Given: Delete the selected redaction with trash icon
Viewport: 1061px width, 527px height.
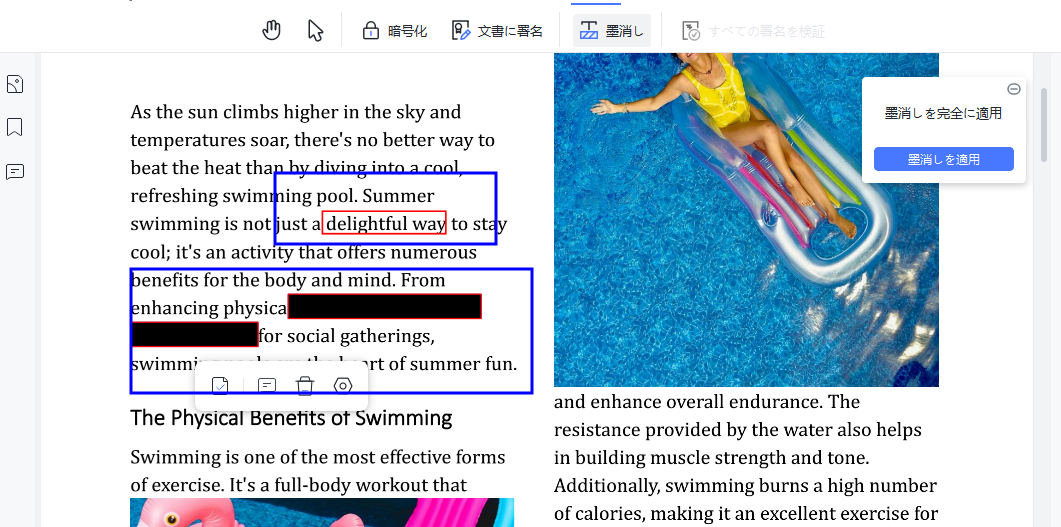Looking at the screenshot, I should coord(306,385).
